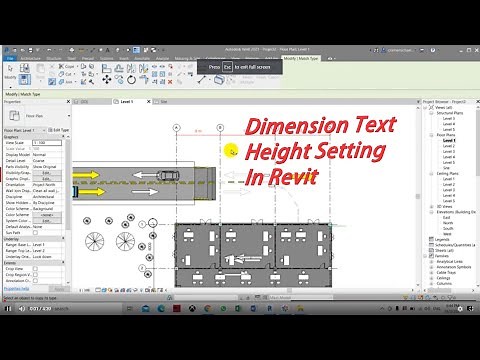480x360 pixels.
Task: Select the Trim/Extend tool
Action: [144, 80]
